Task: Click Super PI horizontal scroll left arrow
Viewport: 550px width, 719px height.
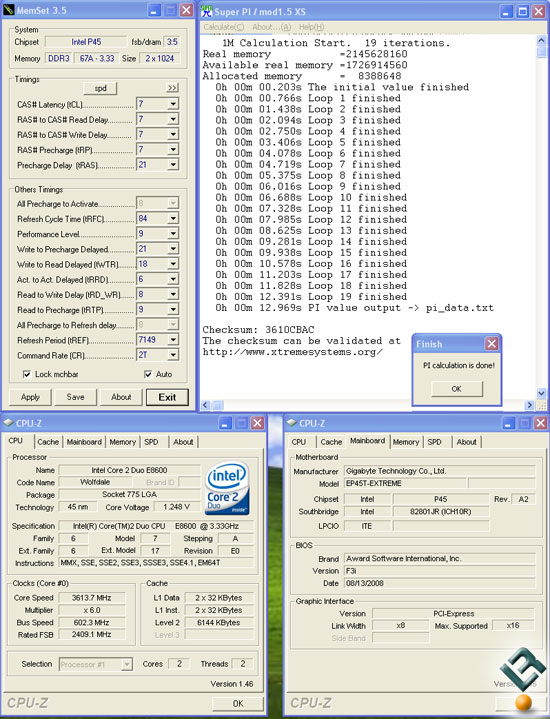Action: pos(206,405)
